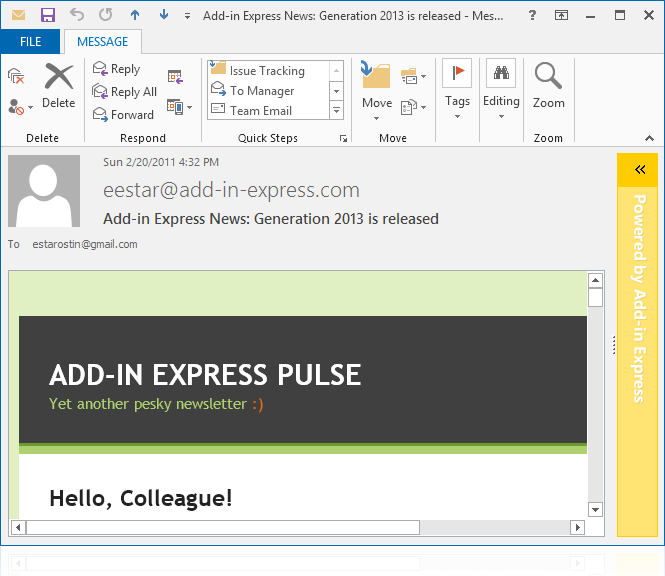Open the Junk dropdown
The image size is (665, 576).
click(20, 107)
